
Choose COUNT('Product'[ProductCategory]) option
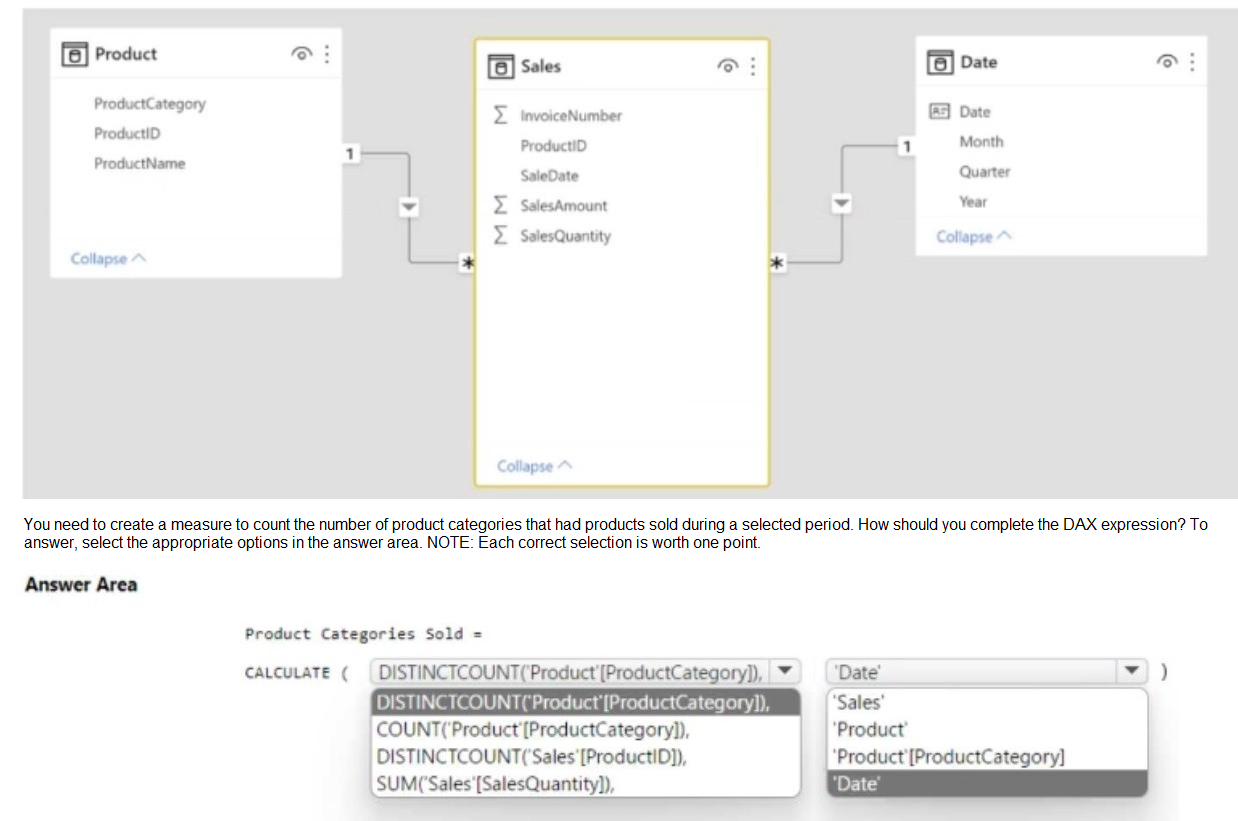point(532,730)
